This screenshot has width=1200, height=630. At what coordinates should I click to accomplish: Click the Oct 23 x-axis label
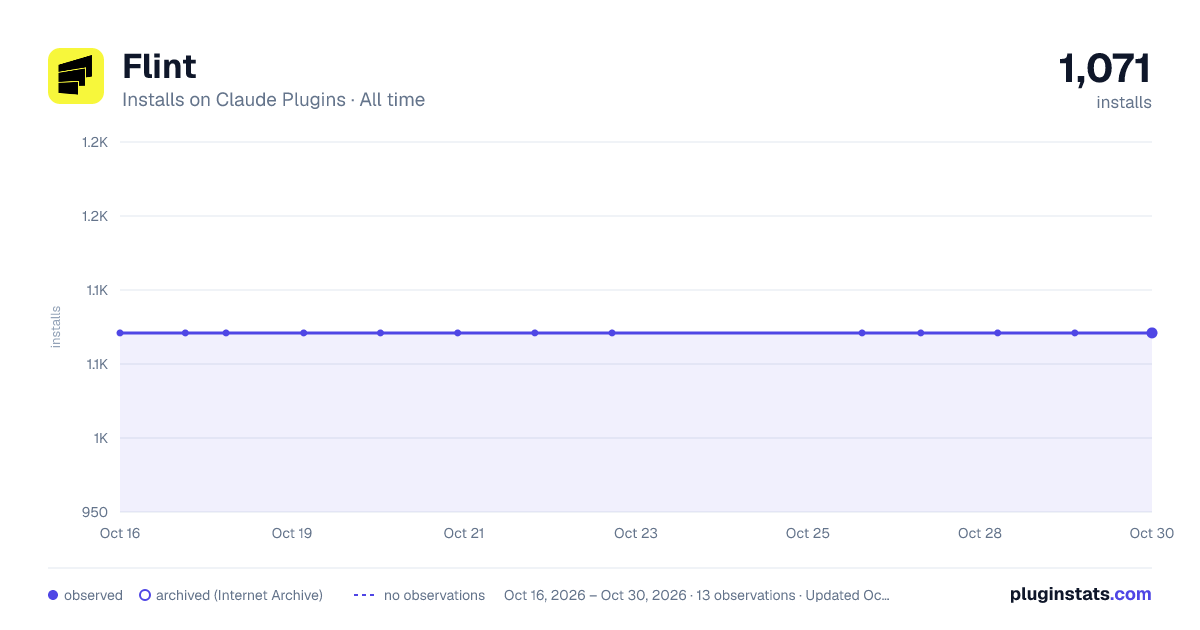636,533
